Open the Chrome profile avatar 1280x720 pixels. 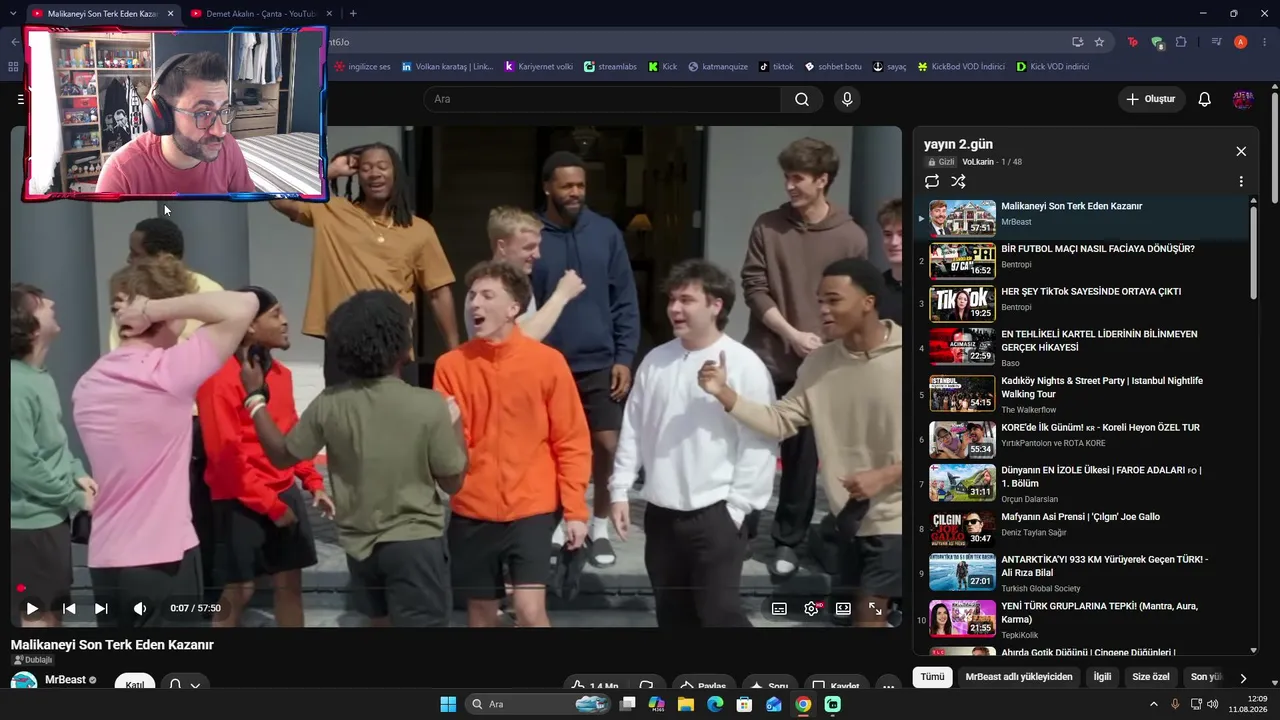coord(1240,42)
